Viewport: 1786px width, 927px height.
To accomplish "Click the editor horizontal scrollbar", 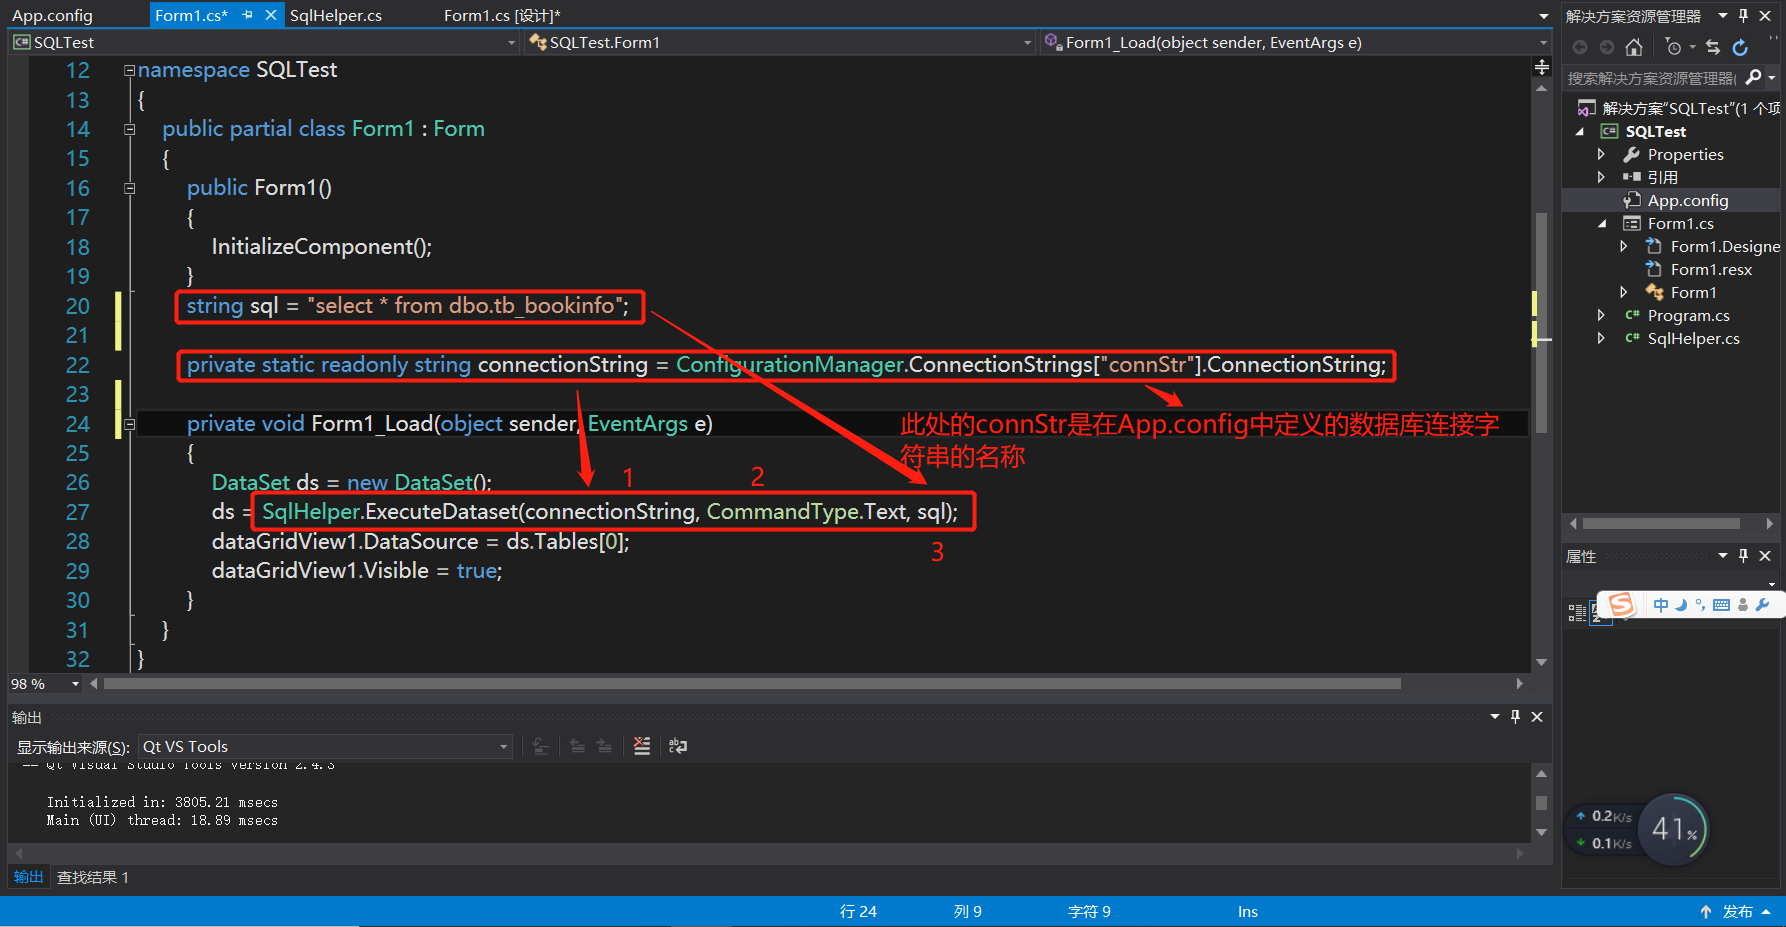I will pyautogui.click(x=752, y=684).
